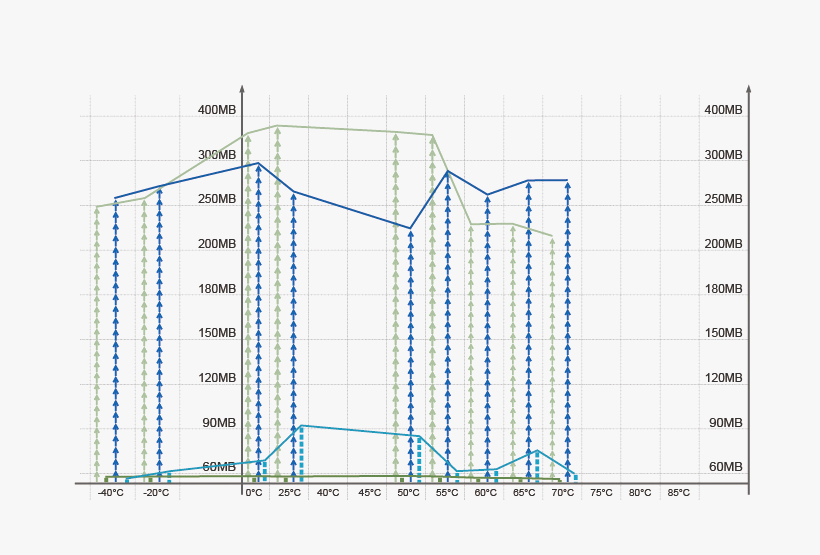Select the 25°C axis tick label
Viewport: 820px width, 555px height.
(289, 493)
